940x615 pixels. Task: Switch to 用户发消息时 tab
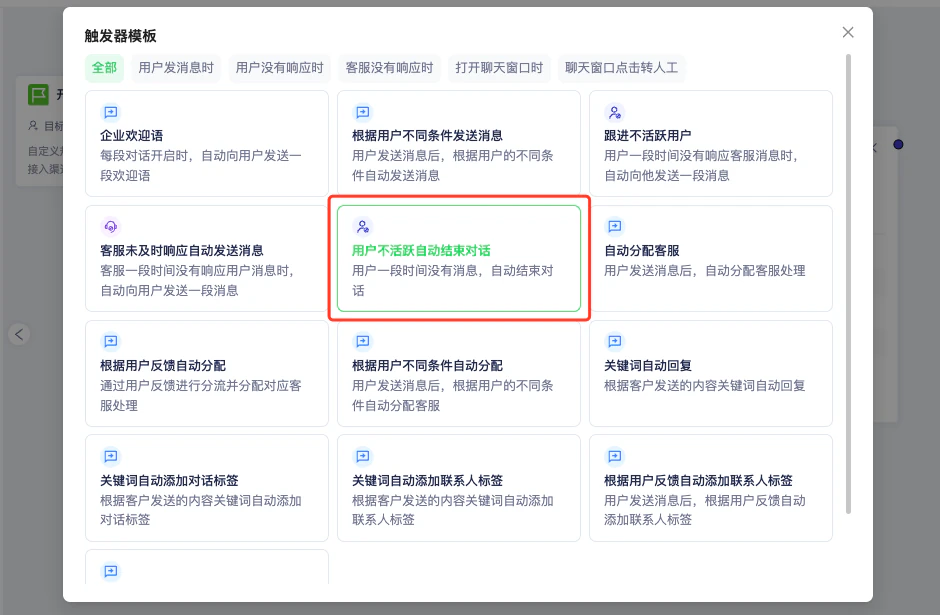[176, 68]
